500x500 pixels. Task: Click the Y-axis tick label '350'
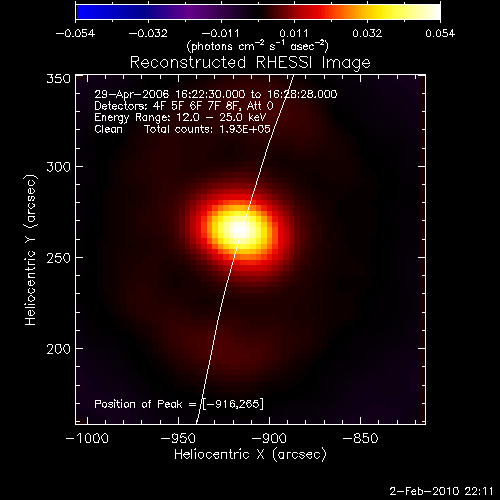pos(59,79)
